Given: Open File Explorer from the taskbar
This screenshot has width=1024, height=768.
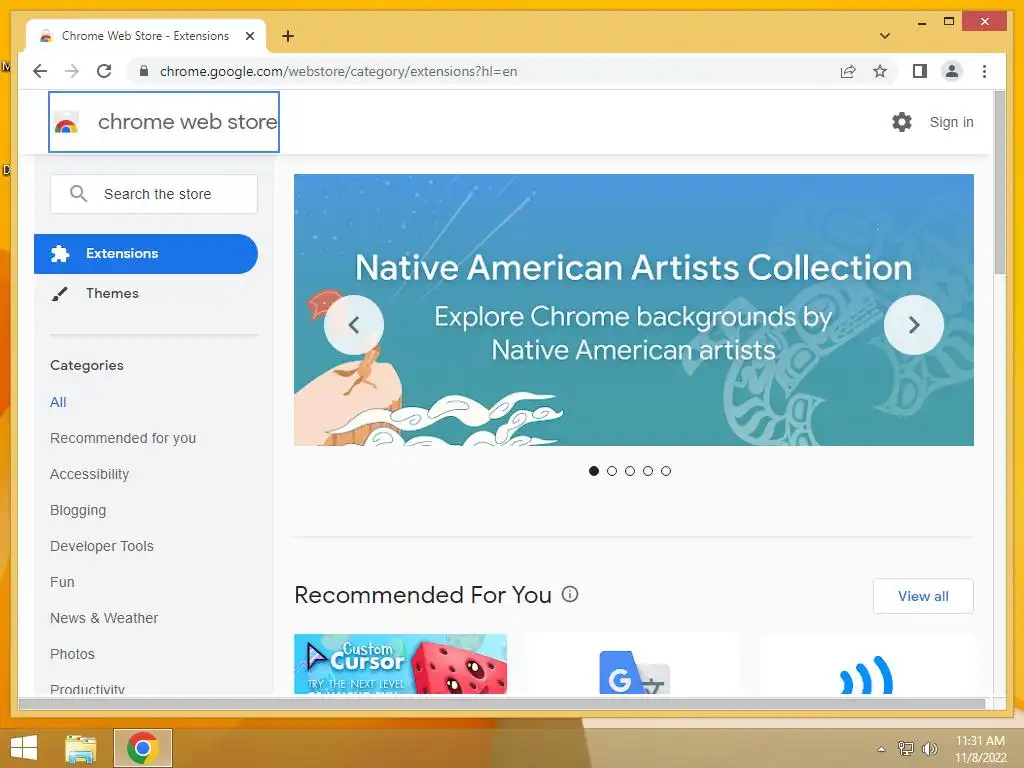Looking at the screenshot, I should [81, 748].
